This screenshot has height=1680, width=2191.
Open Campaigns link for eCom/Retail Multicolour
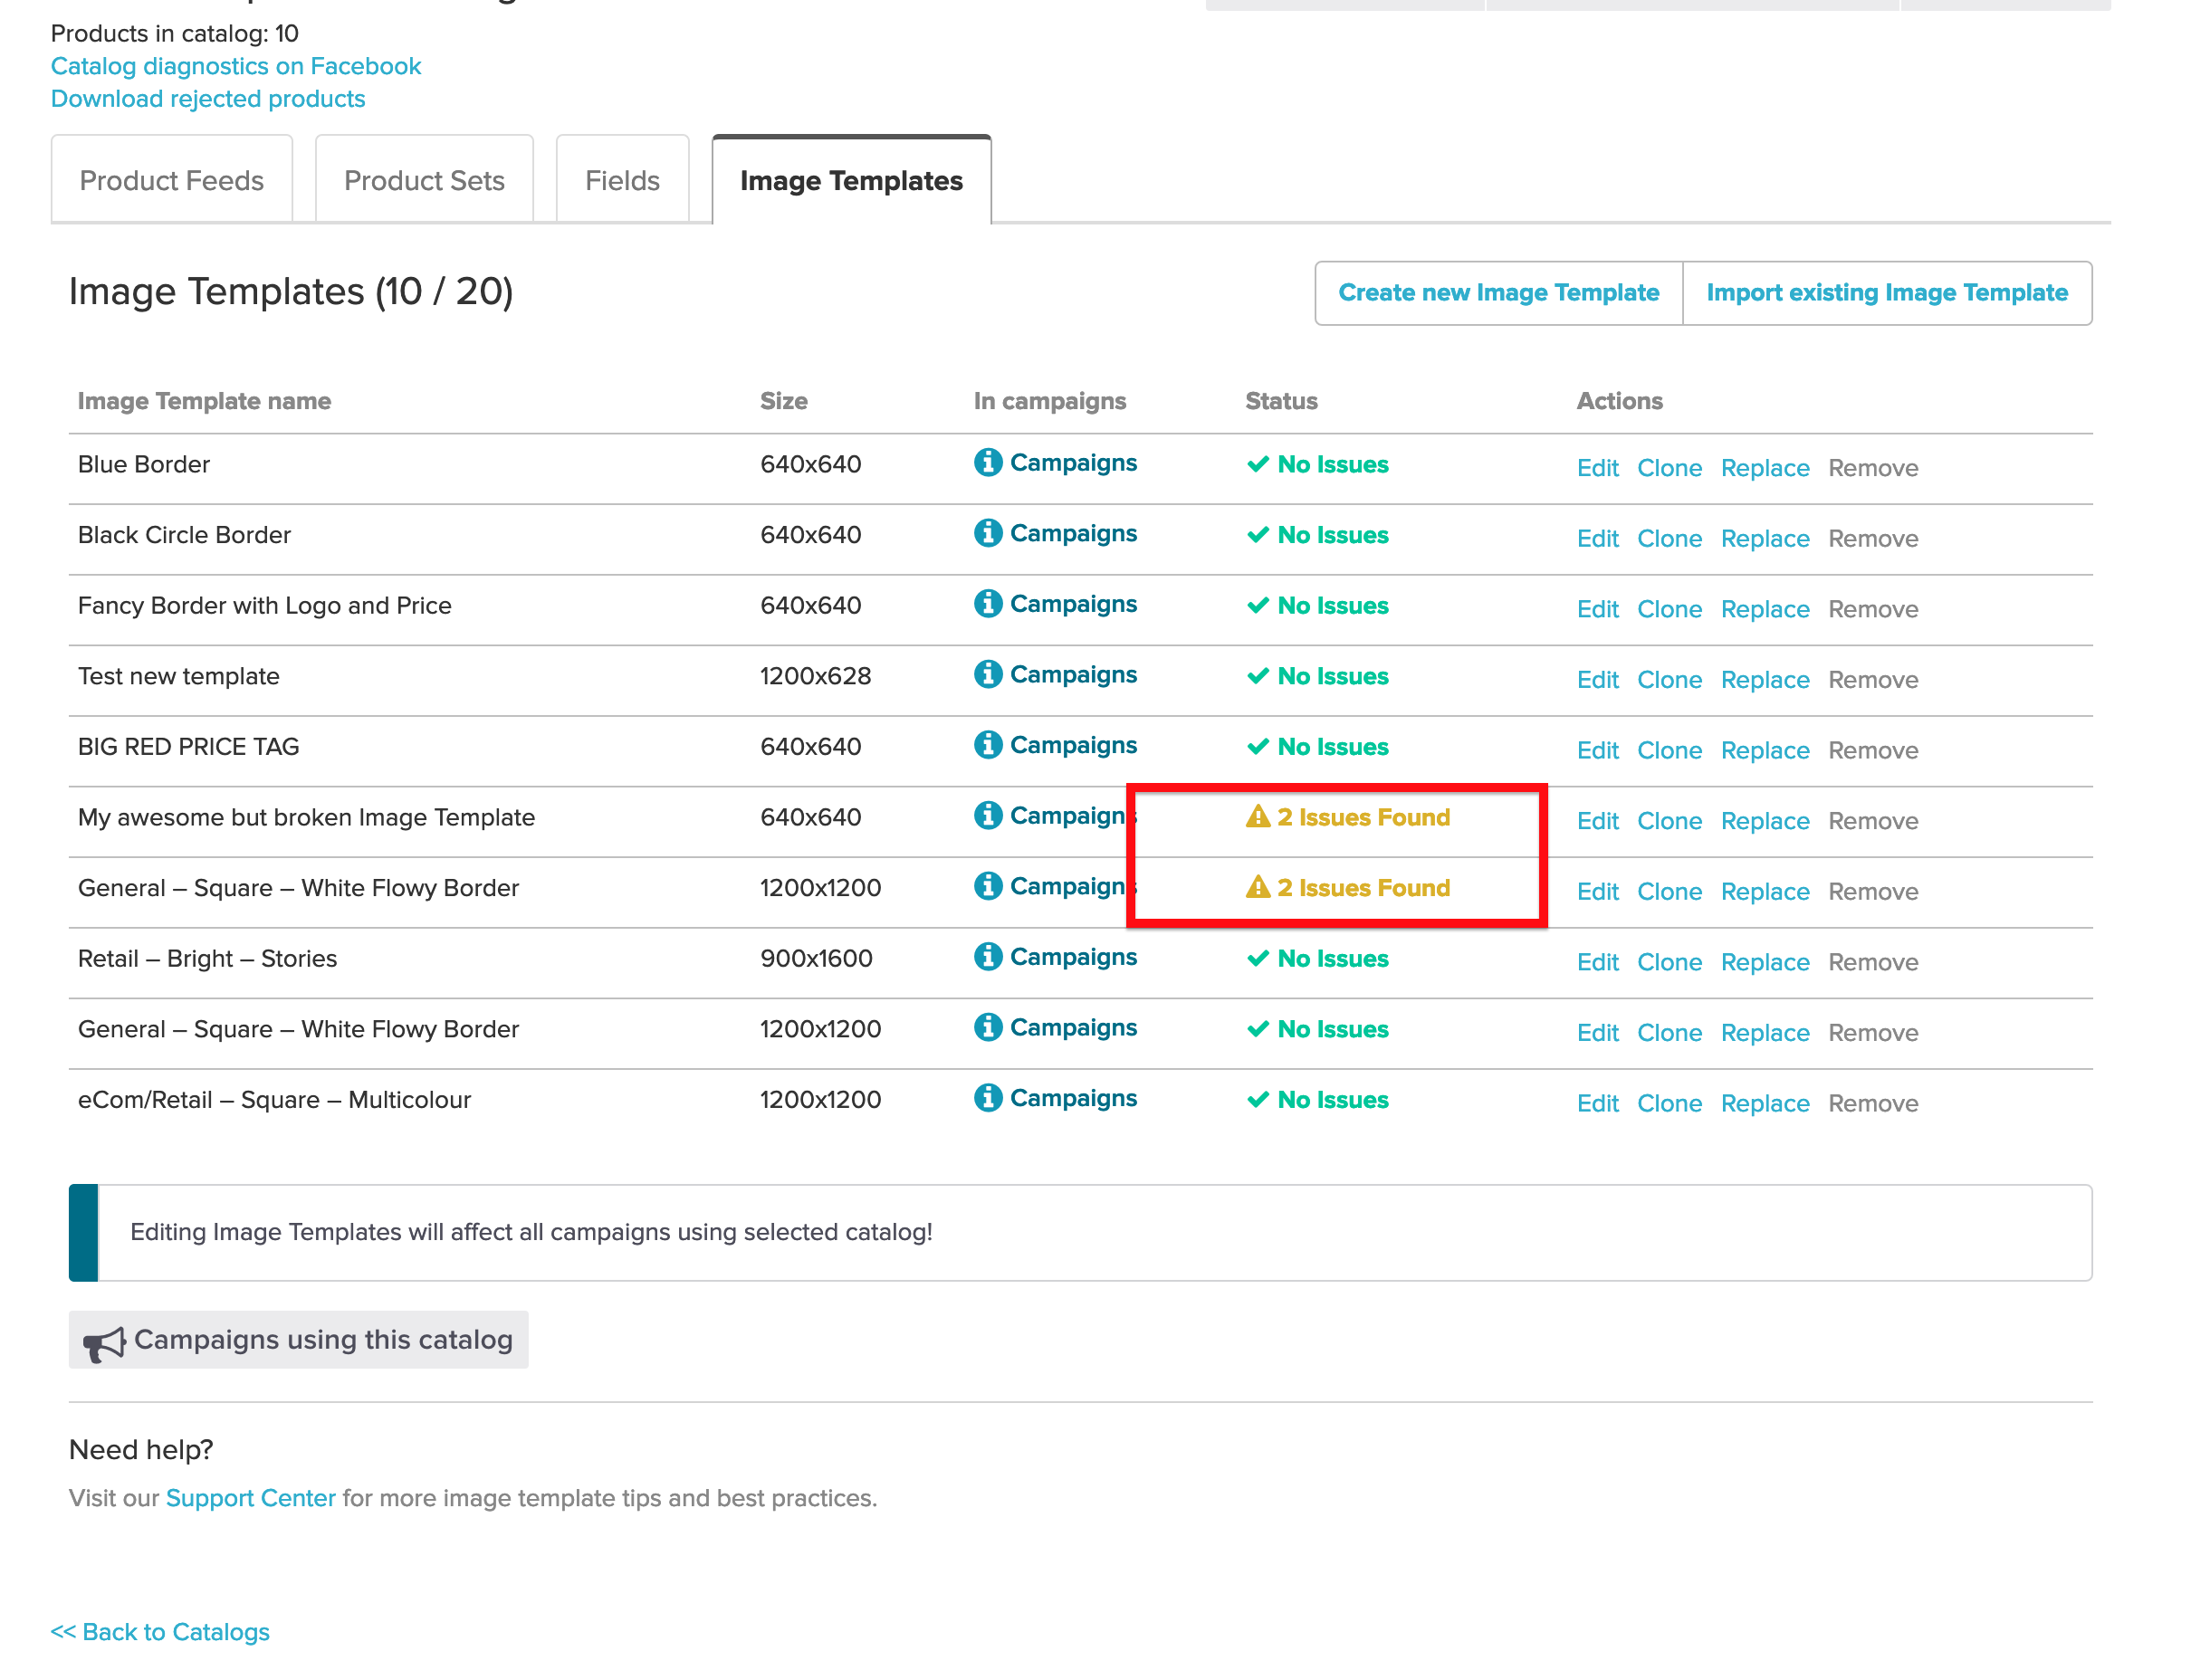click(x=1072, y=1098)
